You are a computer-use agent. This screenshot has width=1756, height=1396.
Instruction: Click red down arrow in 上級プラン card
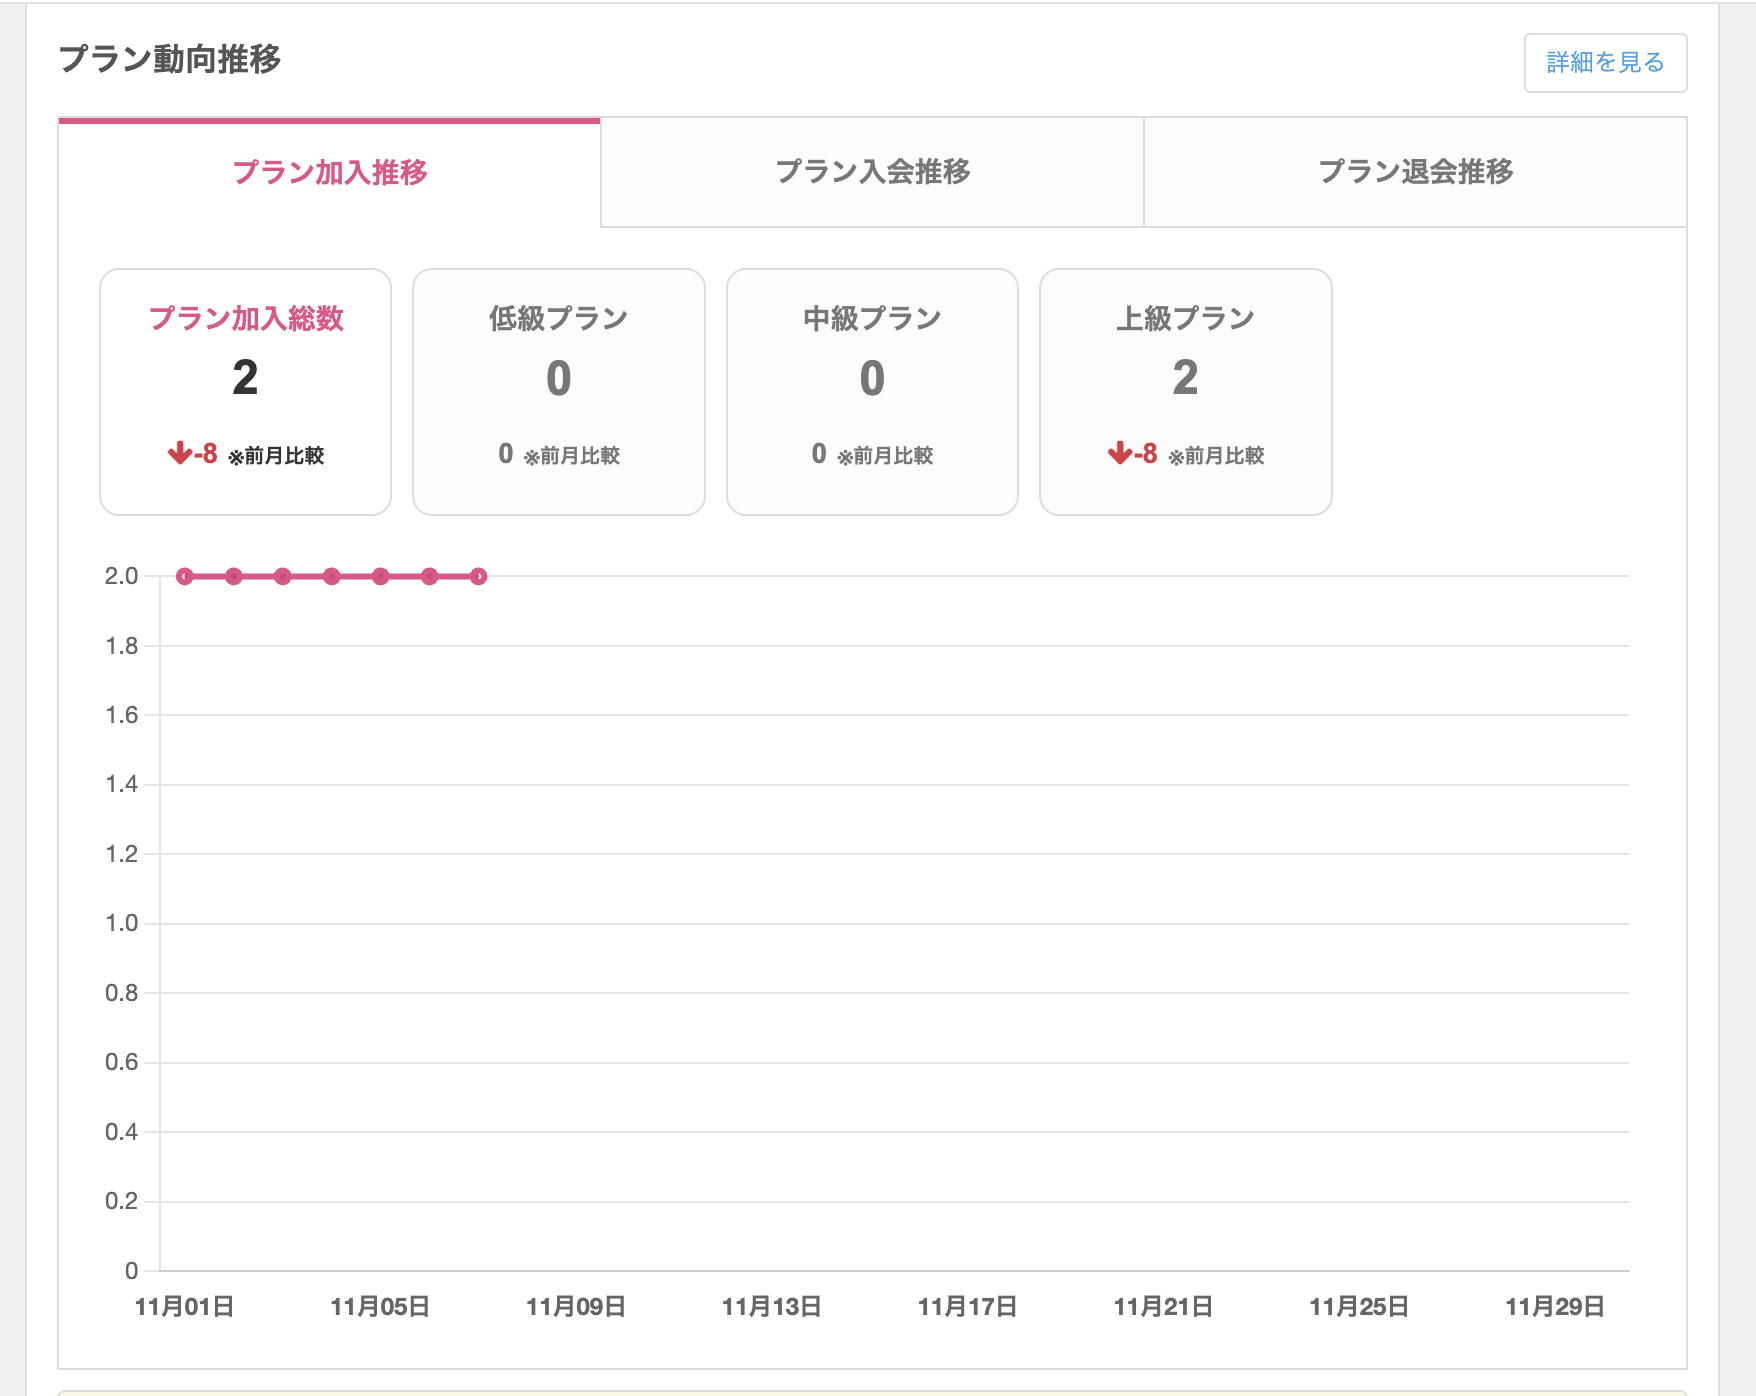pyautogui.click(x=1120, y=454)
